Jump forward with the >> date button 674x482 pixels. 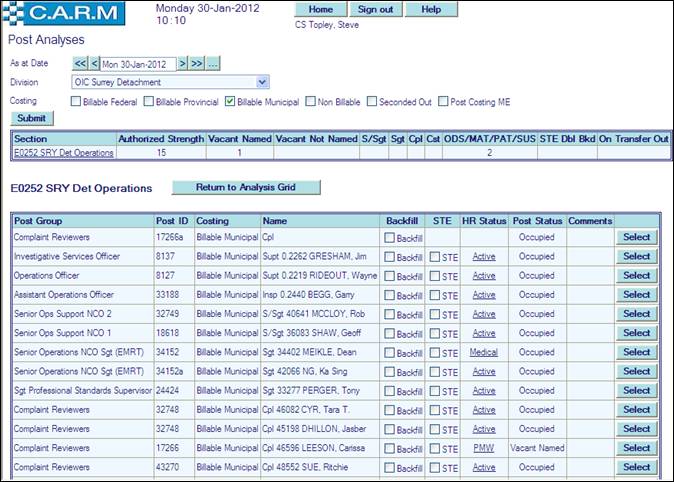[197, 63]
